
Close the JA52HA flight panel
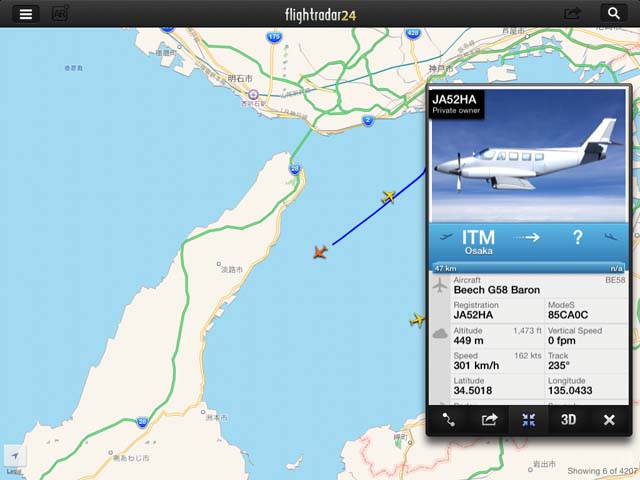pyautogui.click(x=609, y=420)
